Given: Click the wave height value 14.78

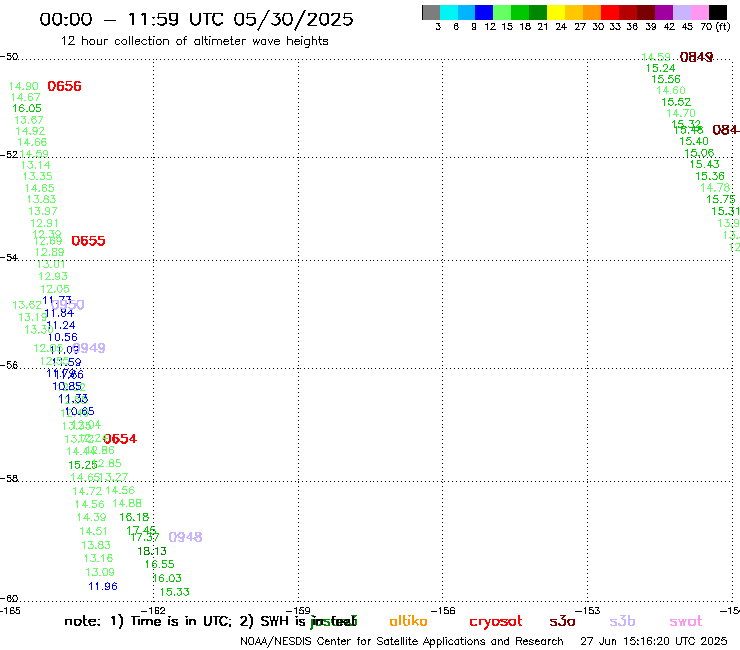Looking at the screenshot, I should click(x=715, y=188).
